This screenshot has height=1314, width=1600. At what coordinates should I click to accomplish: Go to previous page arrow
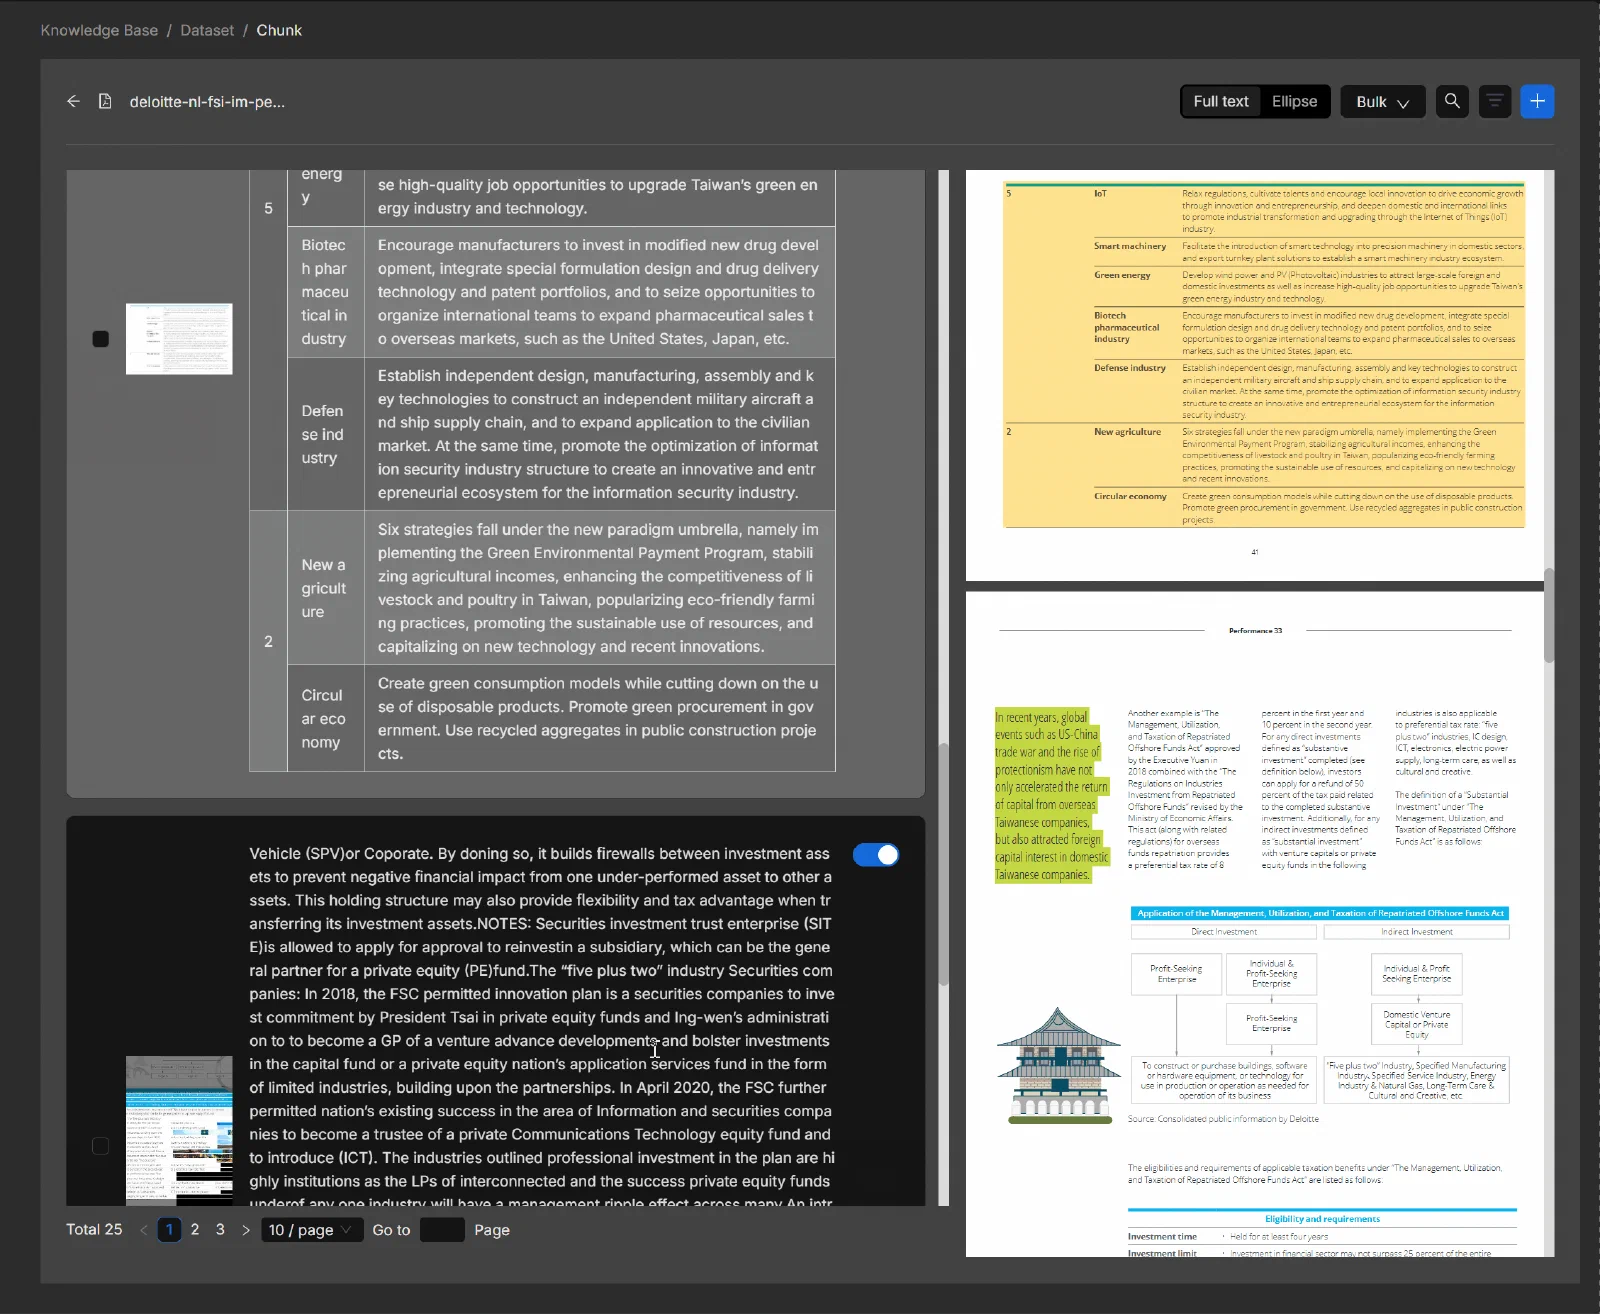pyautogui.click(x=144, y=1230)
